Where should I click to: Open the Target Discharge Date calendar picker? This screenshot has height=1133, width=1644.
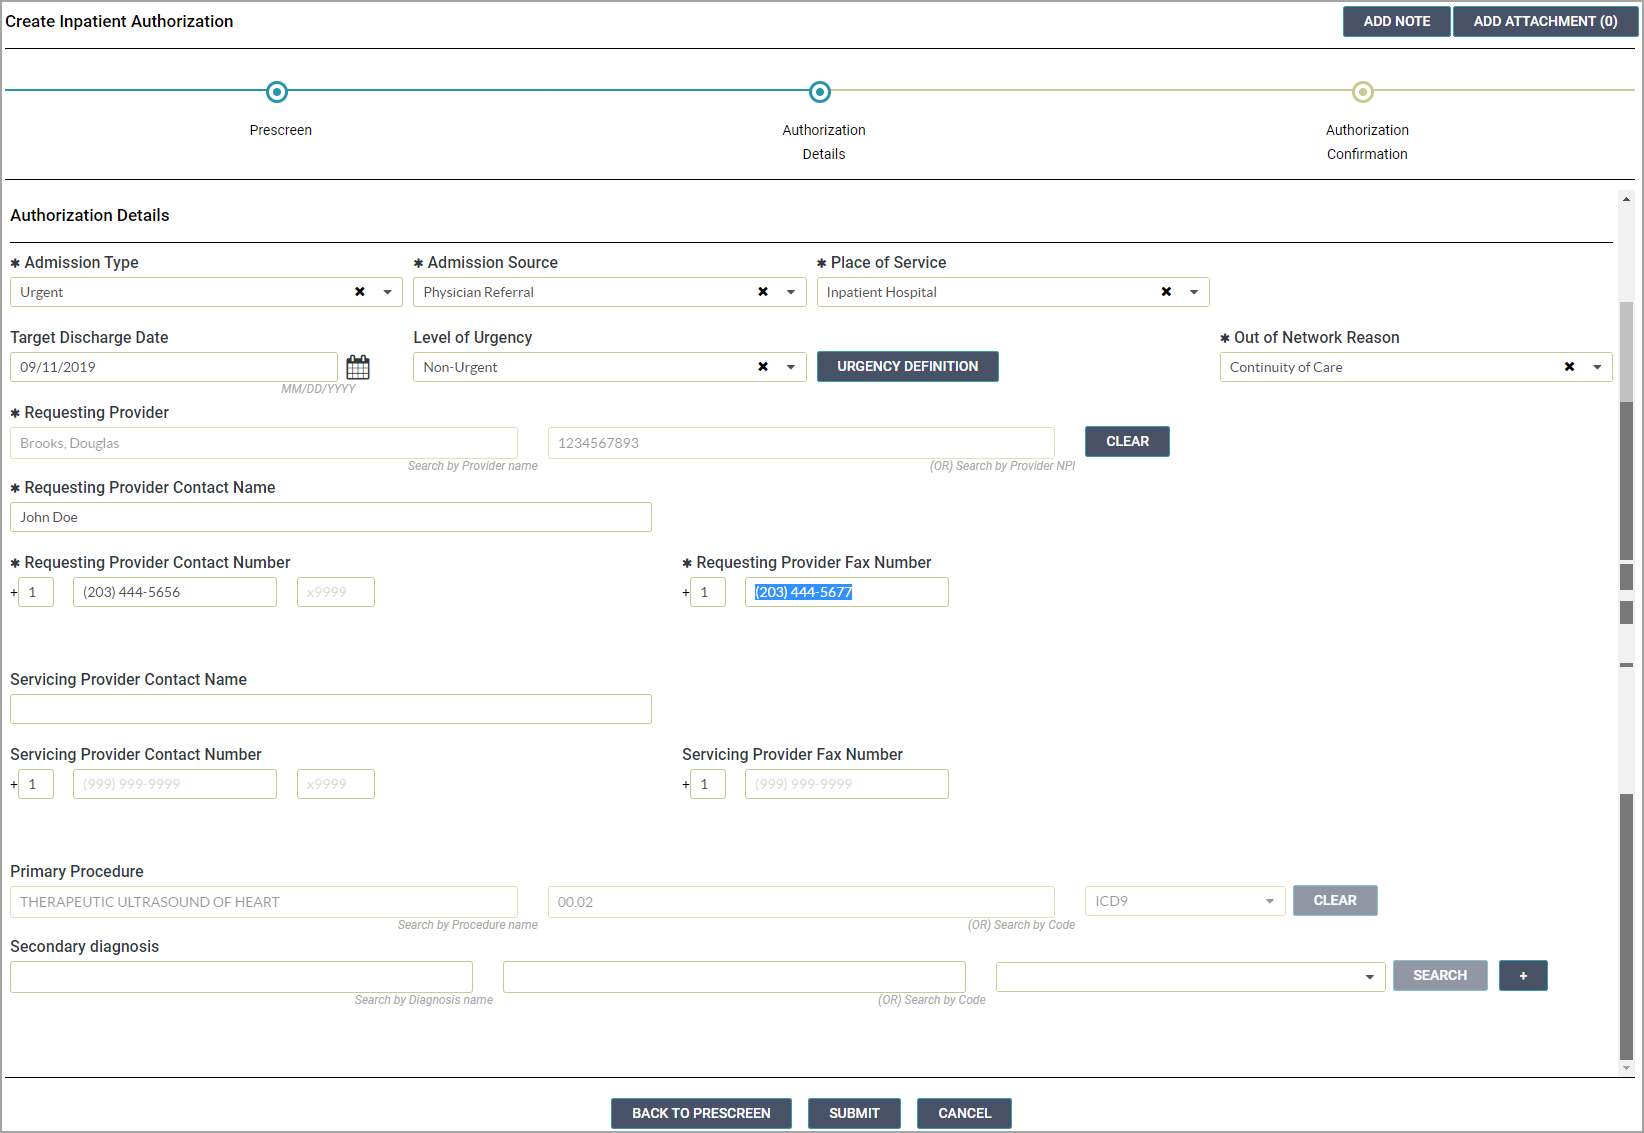pos(357,366)
